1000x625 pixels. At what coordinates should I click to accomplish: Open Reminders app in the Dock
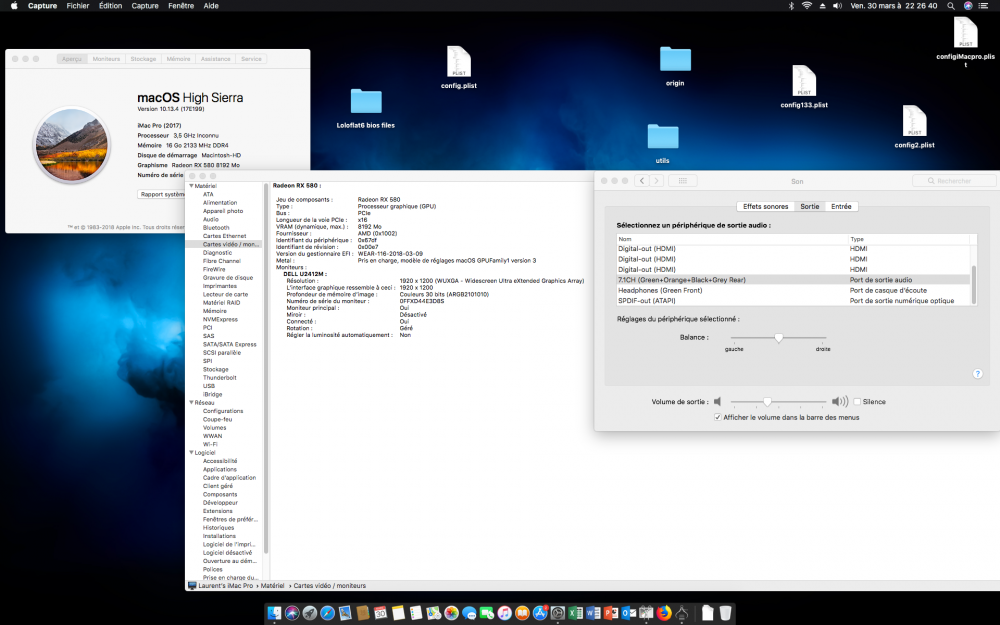pos(416,613)
